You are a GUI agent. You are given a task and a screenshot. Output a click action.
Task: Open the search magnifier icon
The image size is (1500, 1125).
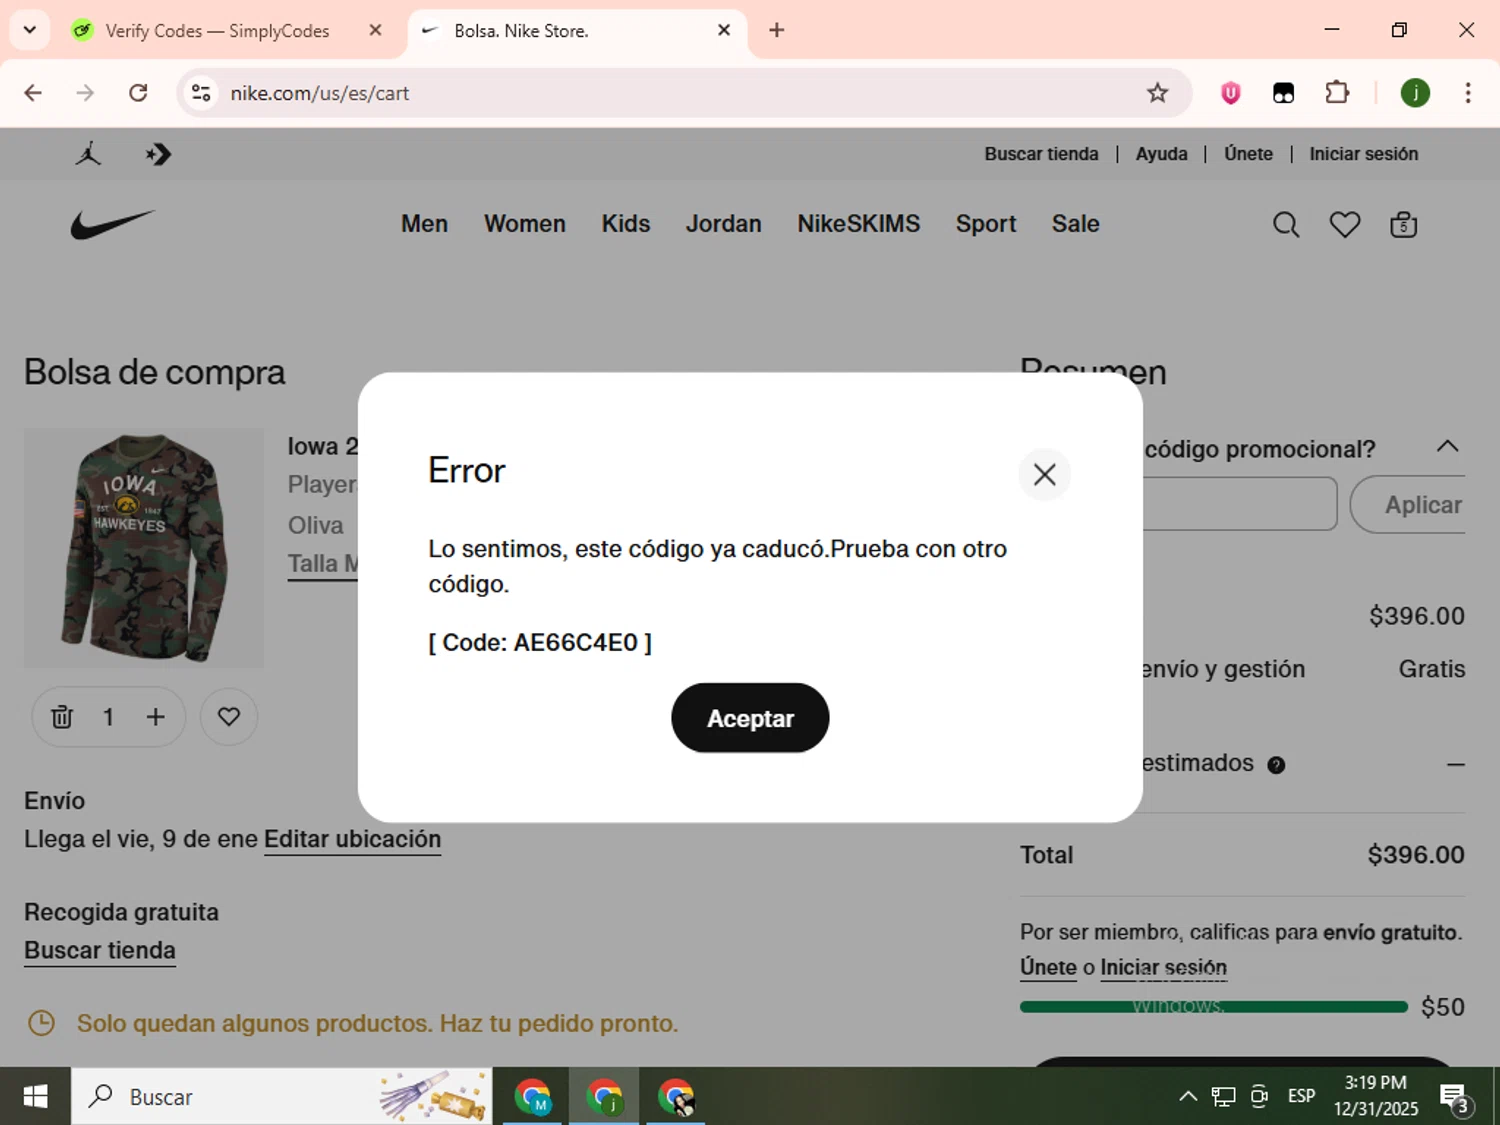click(1286, 224)
